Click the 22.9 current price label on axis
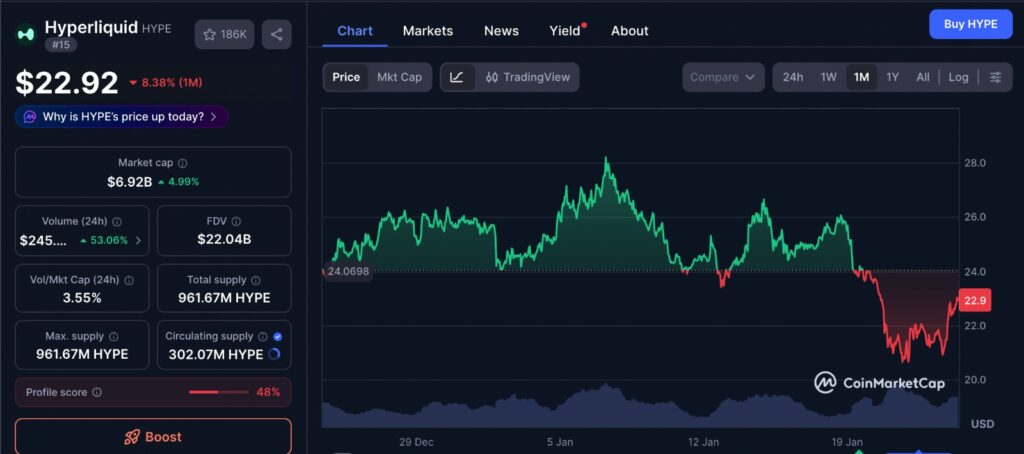 point(974,300)
